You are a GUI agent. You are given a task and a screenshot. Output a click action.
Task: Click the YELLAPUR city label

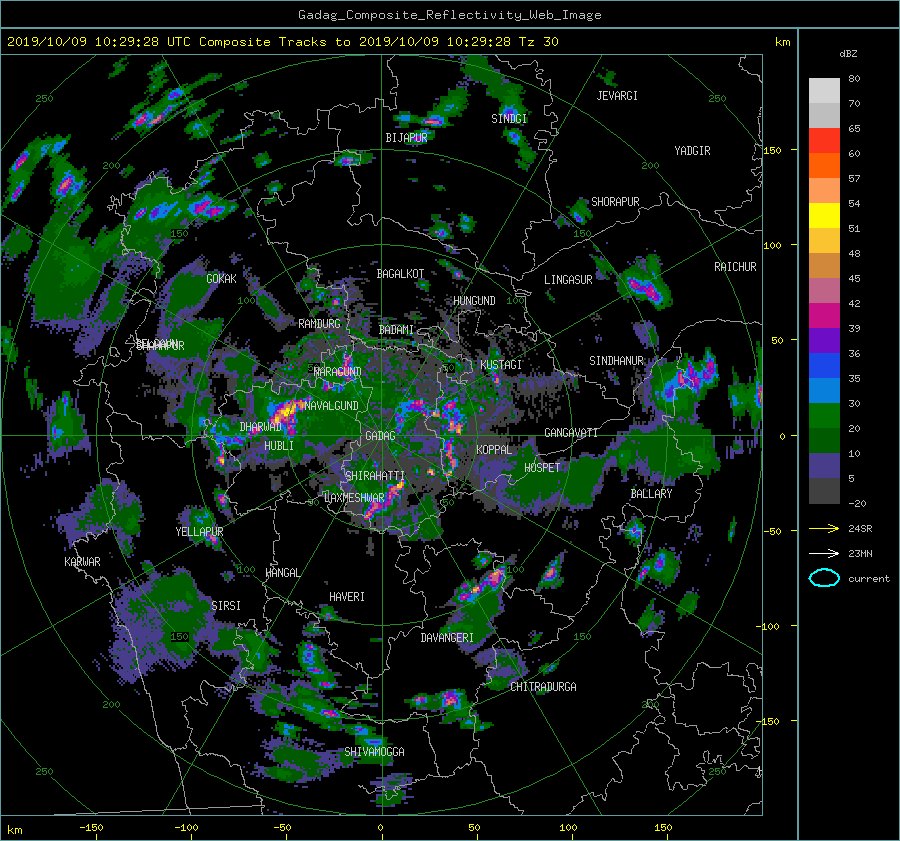click(x=199, y=532)
